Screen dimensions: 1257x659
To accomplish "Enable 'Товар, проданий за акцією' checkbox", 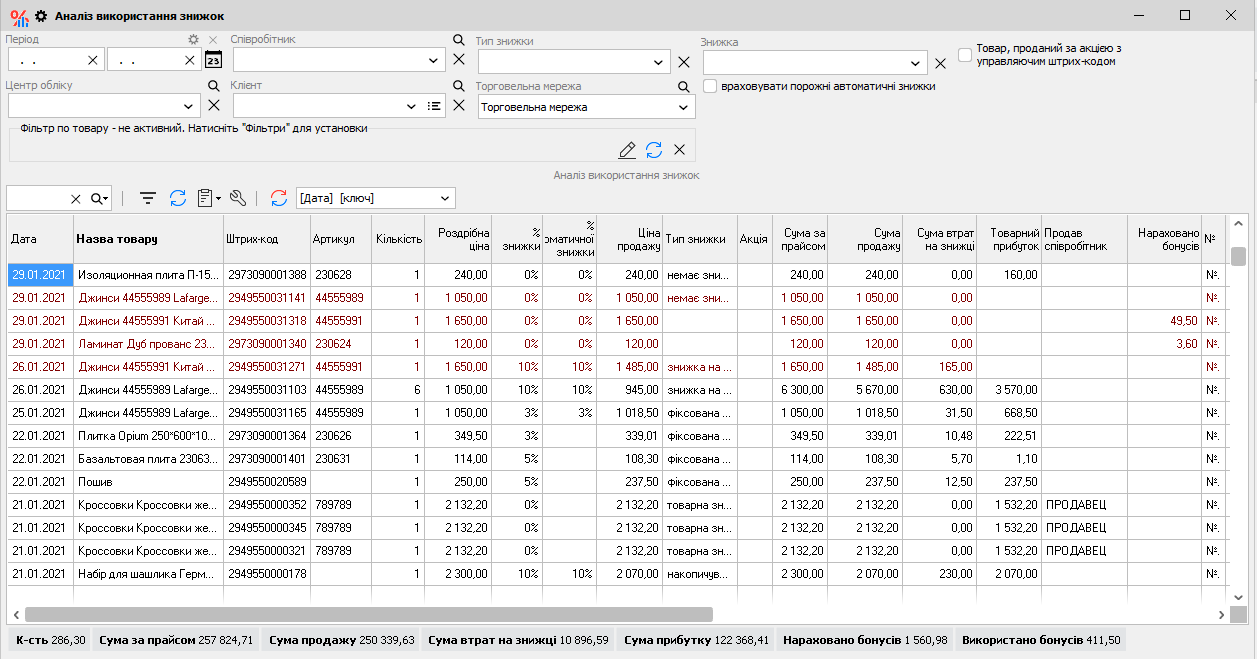I will (x=965, y=55).
